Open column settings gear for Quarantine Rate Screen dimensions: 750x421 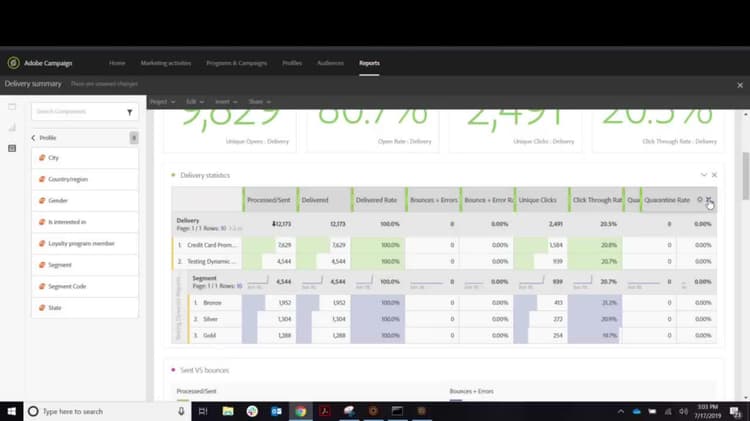pos(700,199)
